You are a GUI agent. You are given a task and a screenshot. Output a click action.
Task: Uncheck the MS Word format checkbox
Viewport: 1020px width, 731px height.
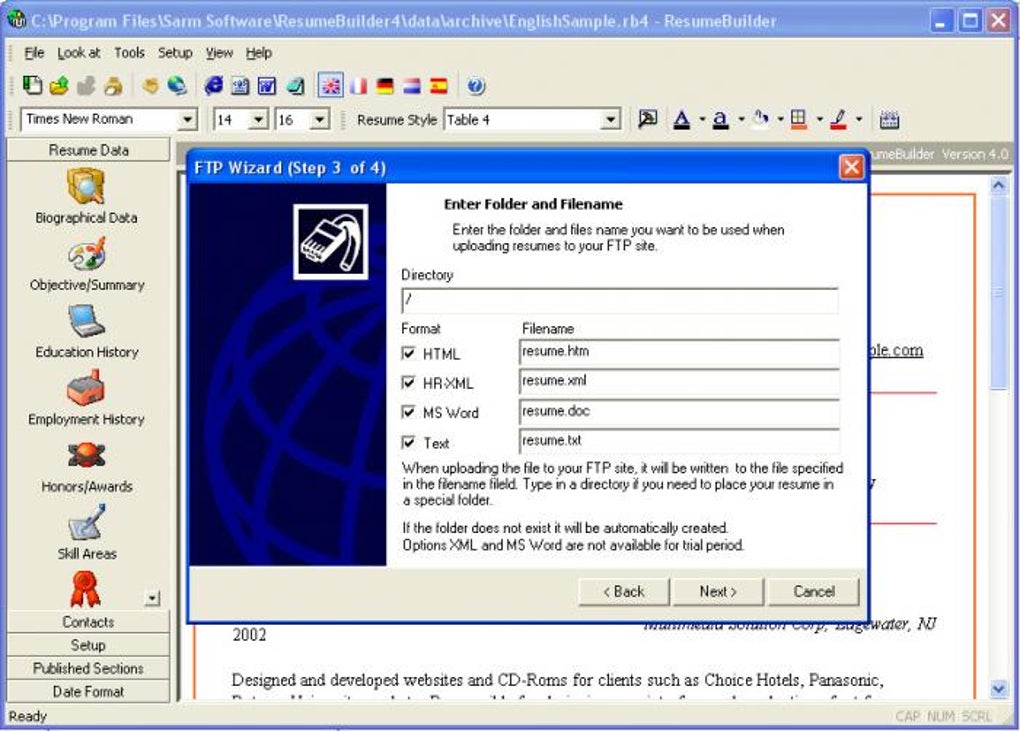[409, 412]
